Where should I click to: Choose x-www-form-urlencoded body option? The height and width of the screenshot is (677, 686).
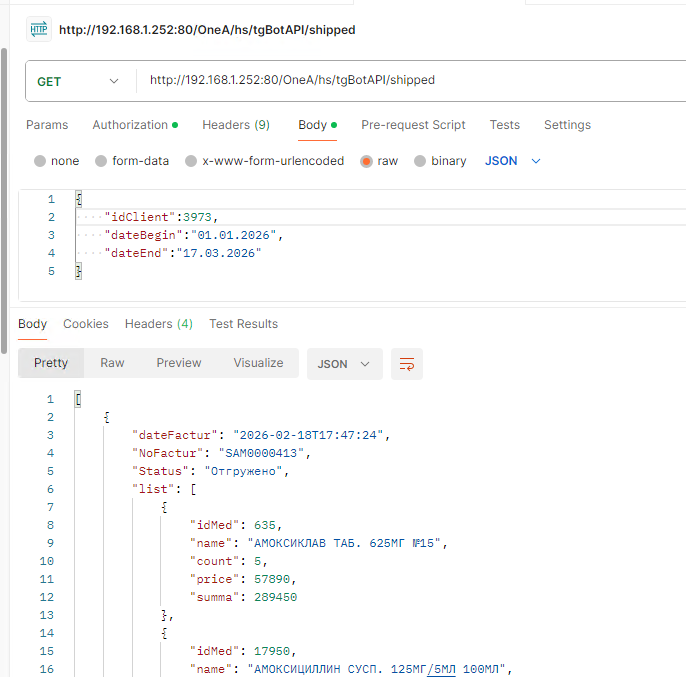pyautogui.click(x=192, y=161)
